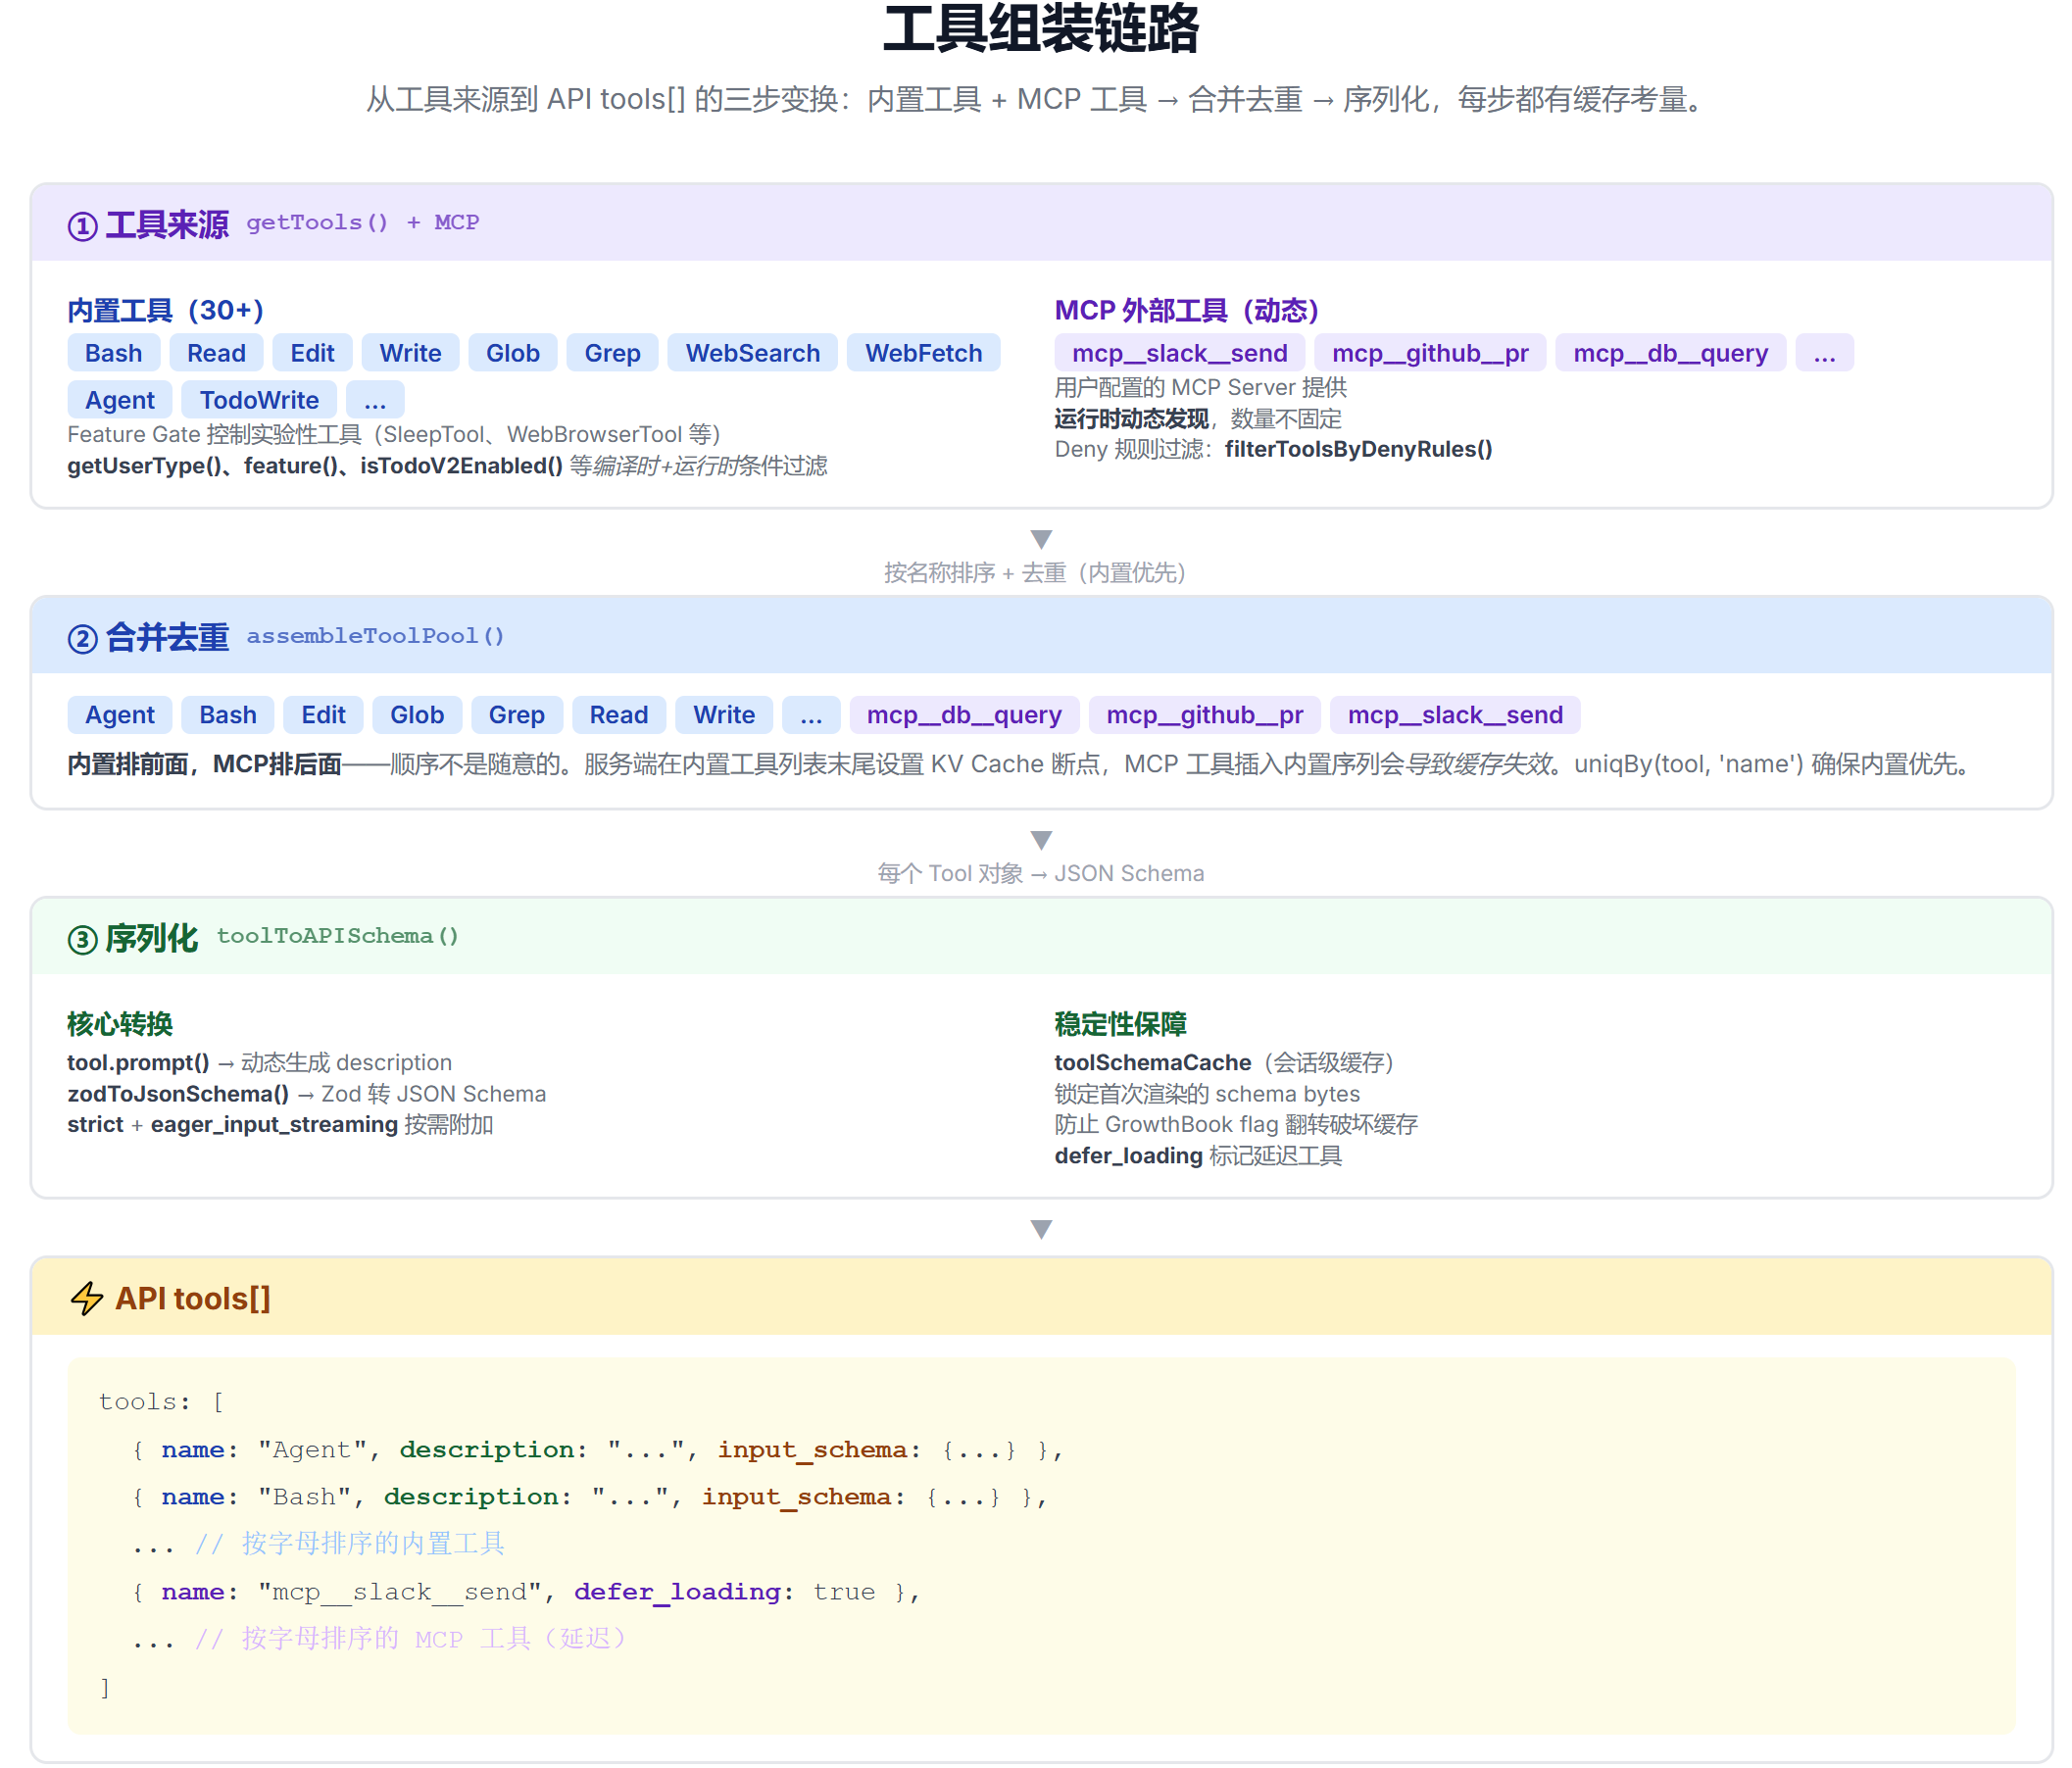2072x1768 pixels.
Task: Click the purple mcp__slack__send tag in the sources panel
Action: (x=1179, y=353)
